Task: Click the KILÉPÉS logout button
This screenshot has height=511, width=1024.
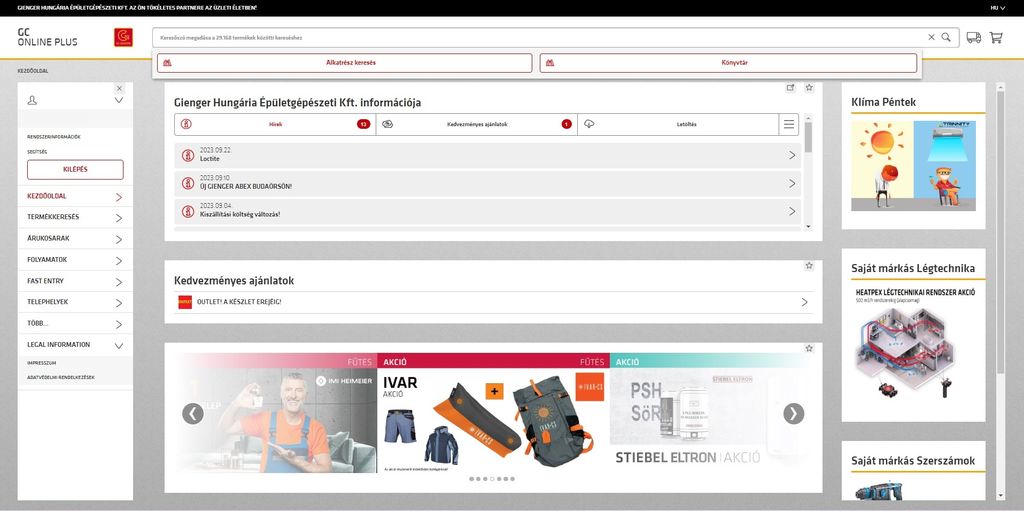Action: pos(75,169)
